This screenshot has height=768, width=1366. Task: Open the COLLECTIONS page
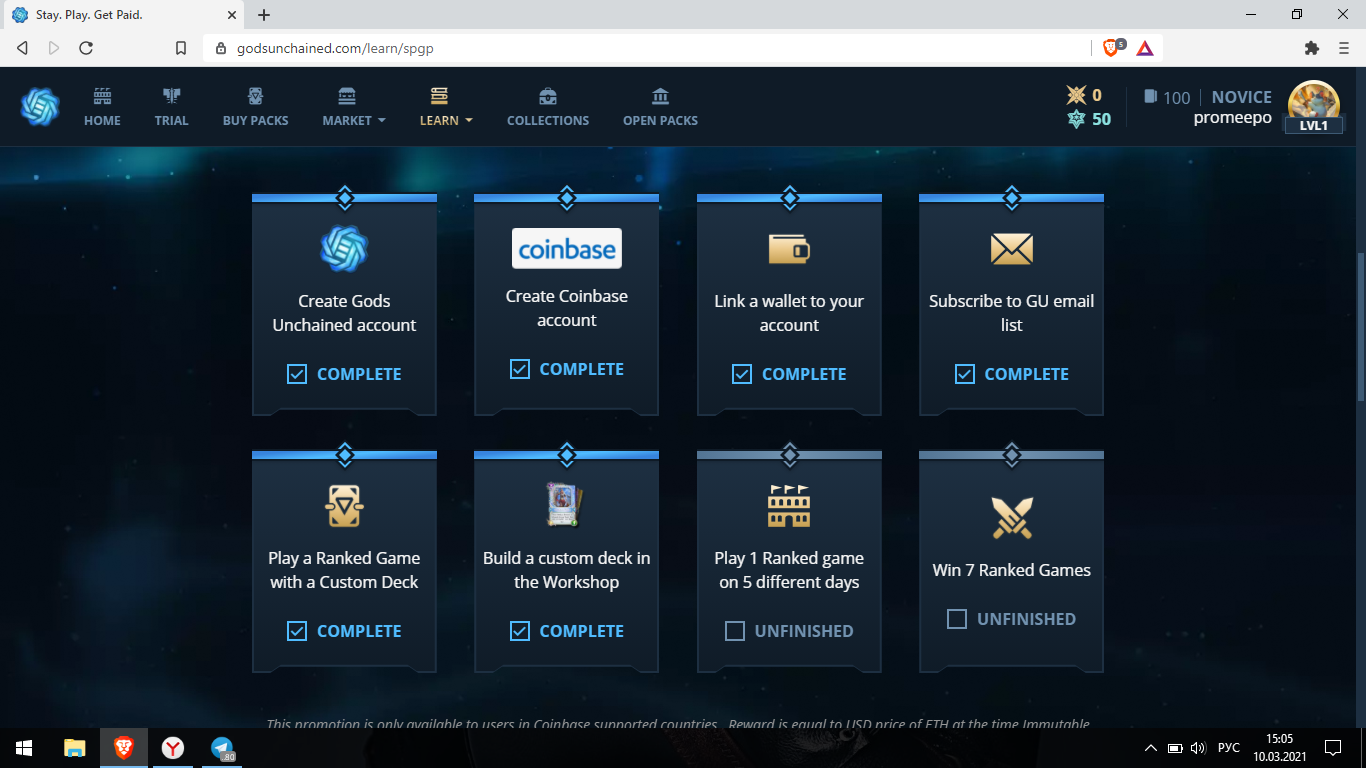548,107
